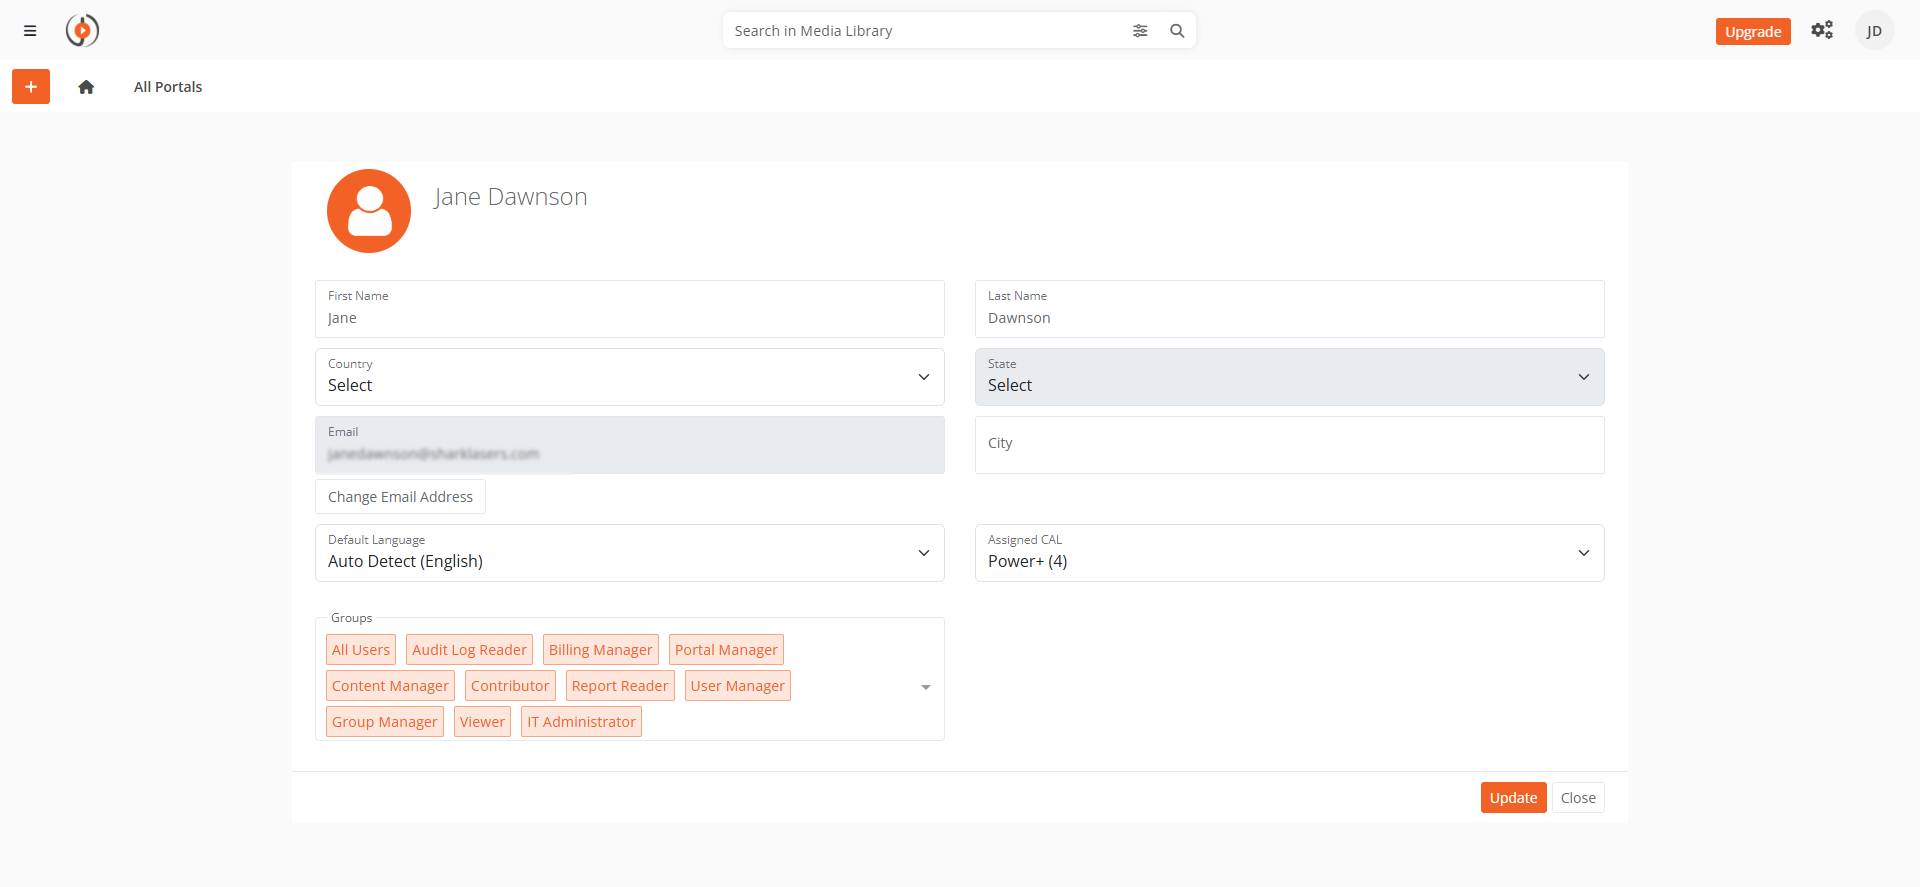Click Jane Dawnson's profile picture
Screen dimensions: 1920x887
(x=369, y=211)
